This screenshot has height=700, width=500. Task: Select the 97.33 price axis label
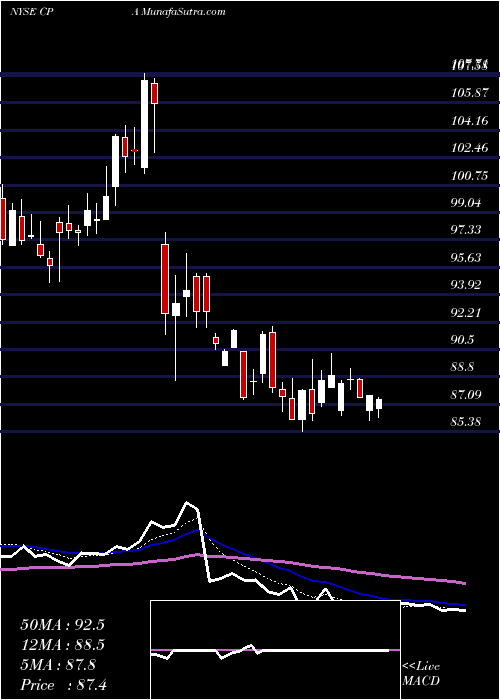pyautogui.click(x=467, y=230)
